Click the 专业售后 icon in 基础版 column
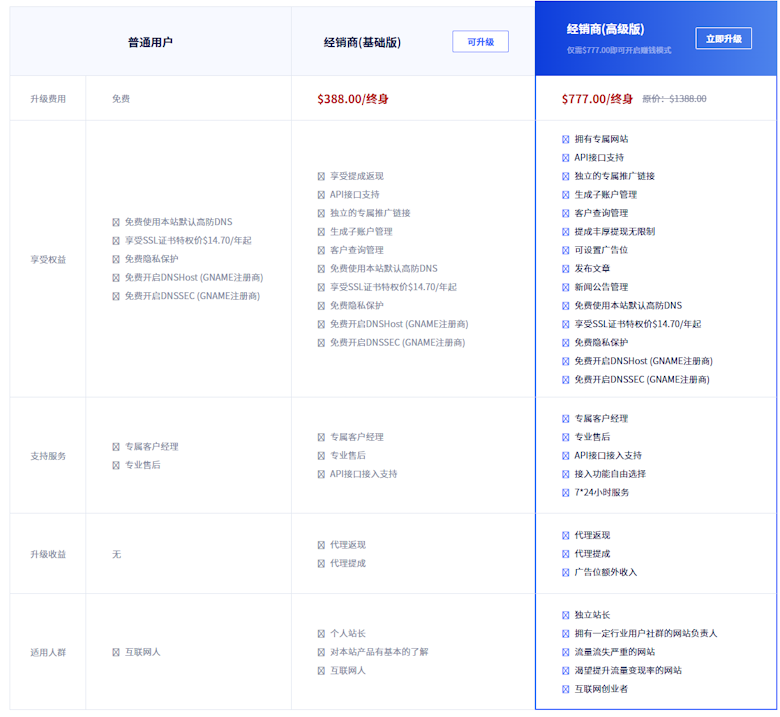This screenshot has width=780, height=717. tap(321, 456)
